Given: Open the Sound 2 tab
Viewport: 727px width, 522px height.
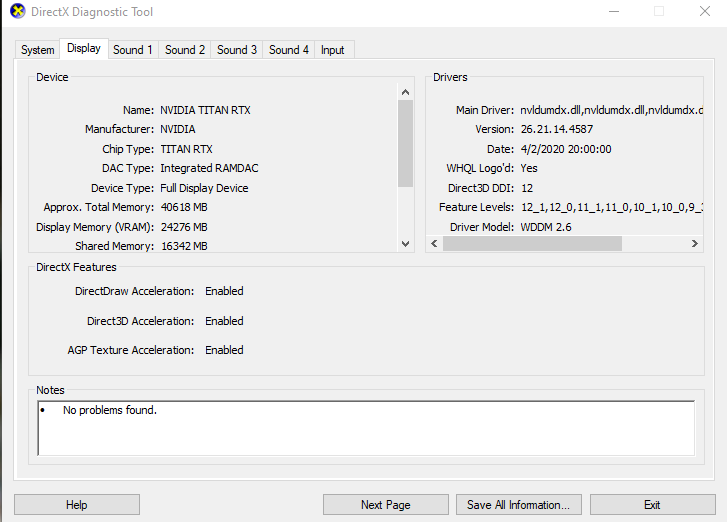Looking at the screenshot, I should click(185, 50).
